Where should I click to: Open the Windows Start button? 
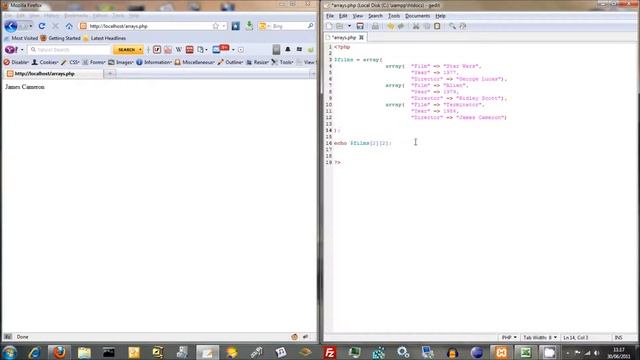click(x=9, y=352)
